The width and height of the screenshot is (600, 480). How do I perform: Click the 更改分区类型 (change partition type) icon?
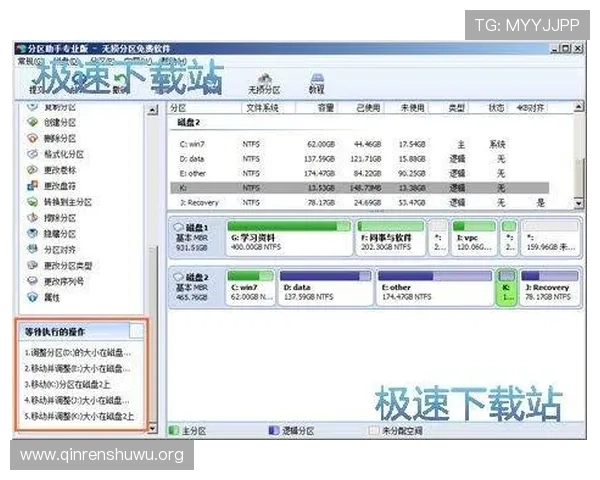point(33,265)
